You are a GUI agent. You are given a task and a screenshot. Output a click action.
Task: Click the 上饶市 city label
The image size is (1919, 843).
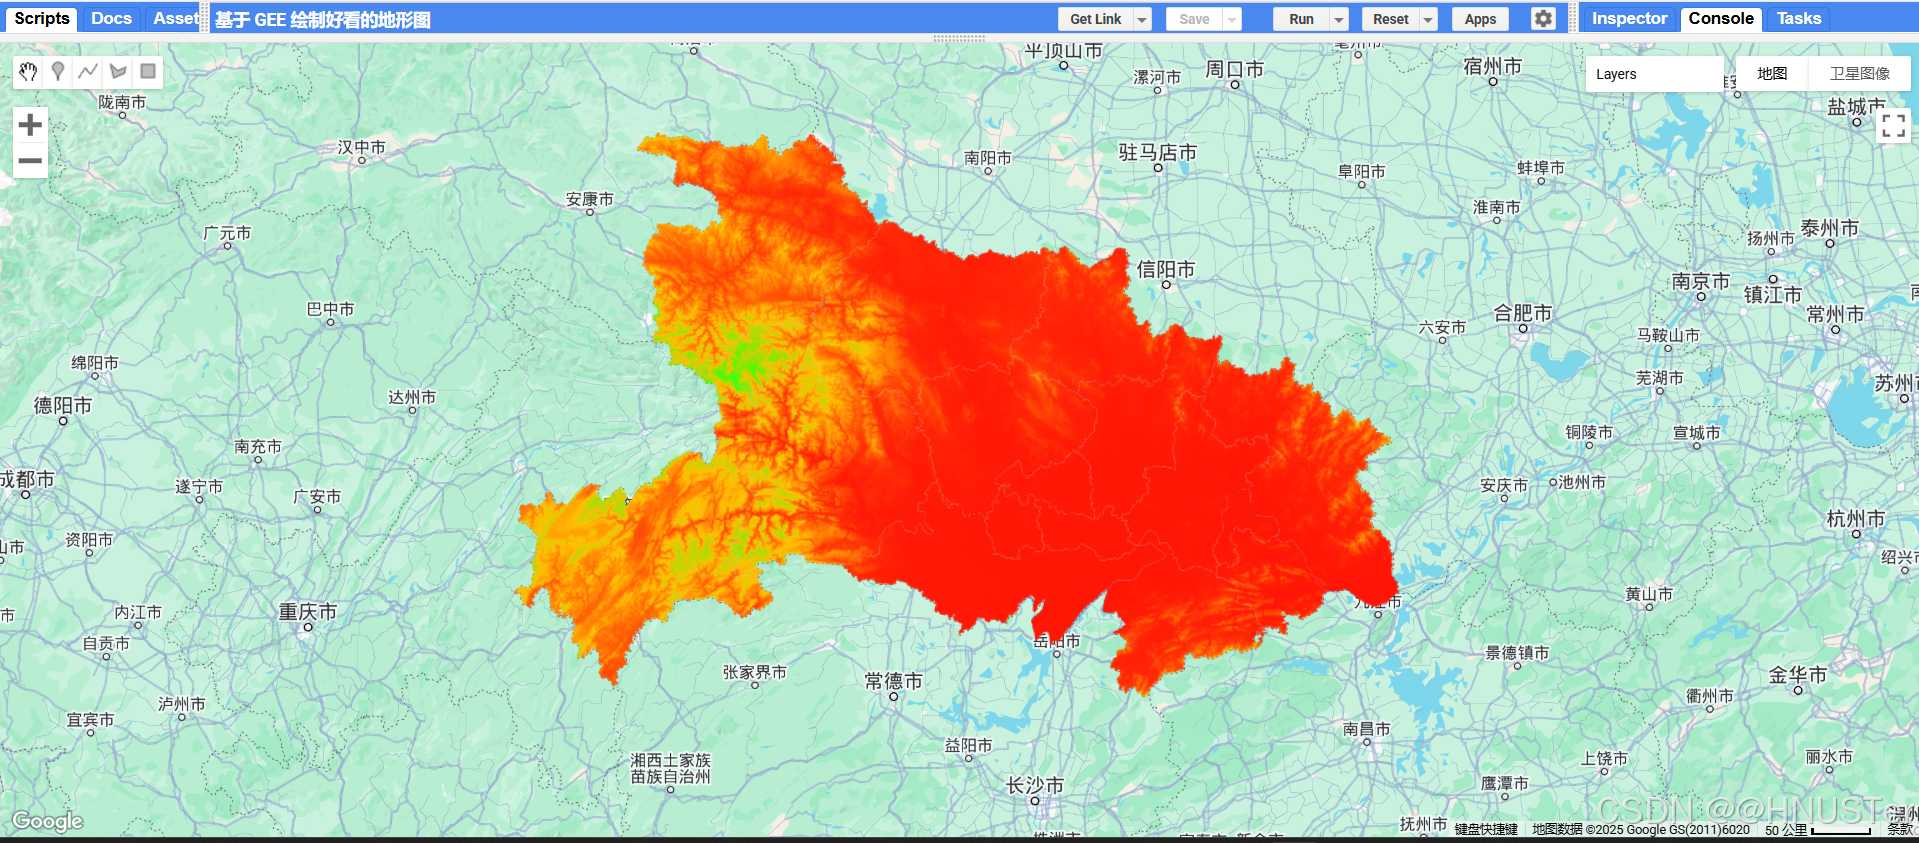[x=1604, y=758]
